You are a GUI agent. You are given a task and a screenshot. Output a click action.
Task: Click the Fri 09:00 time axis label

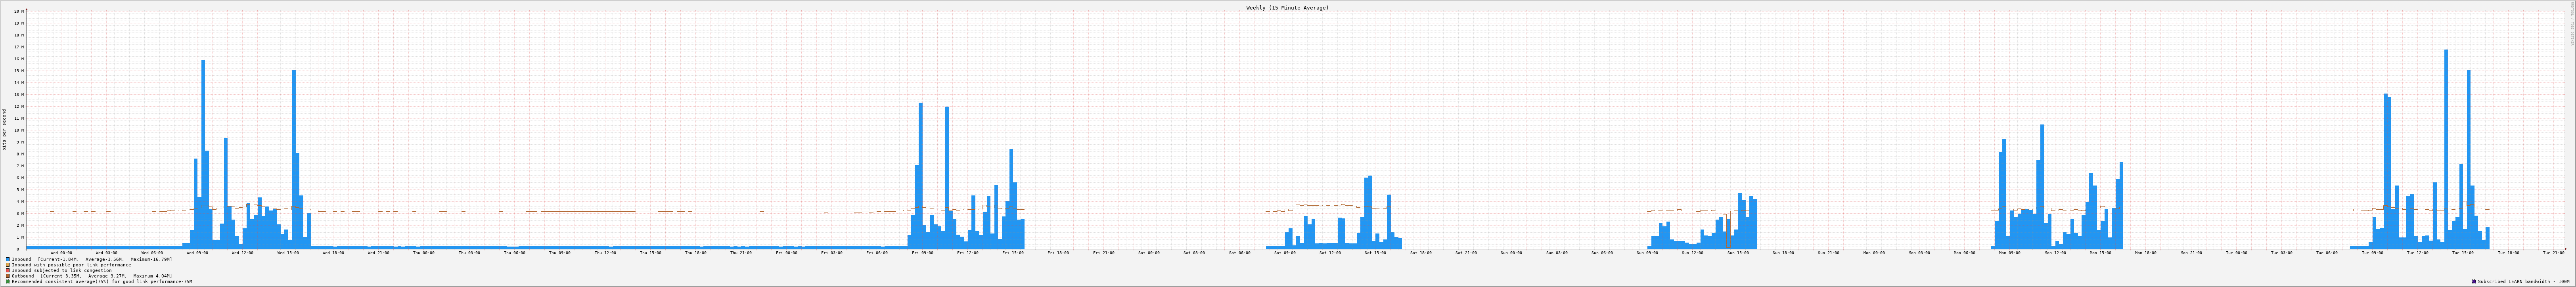point(922,253)
